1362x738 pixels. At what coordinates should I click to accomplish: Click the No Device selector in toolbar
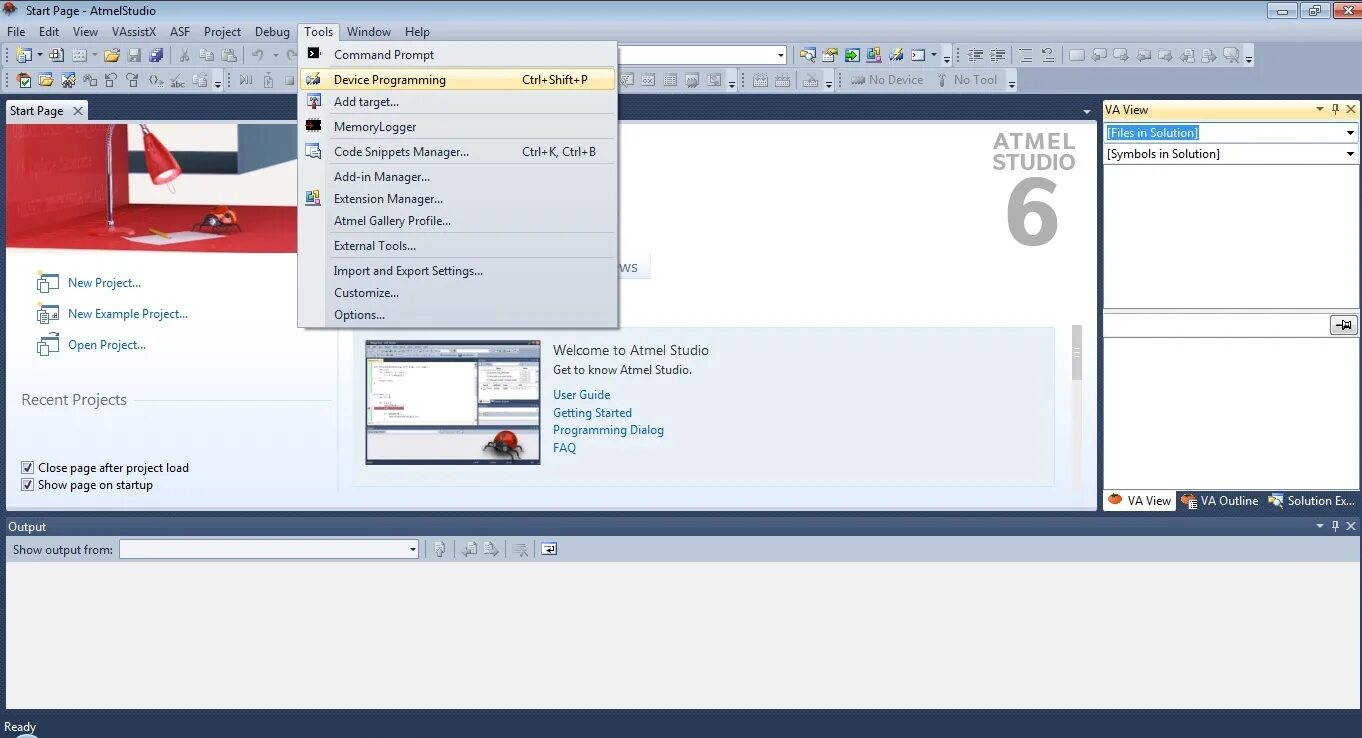(887, 80)
